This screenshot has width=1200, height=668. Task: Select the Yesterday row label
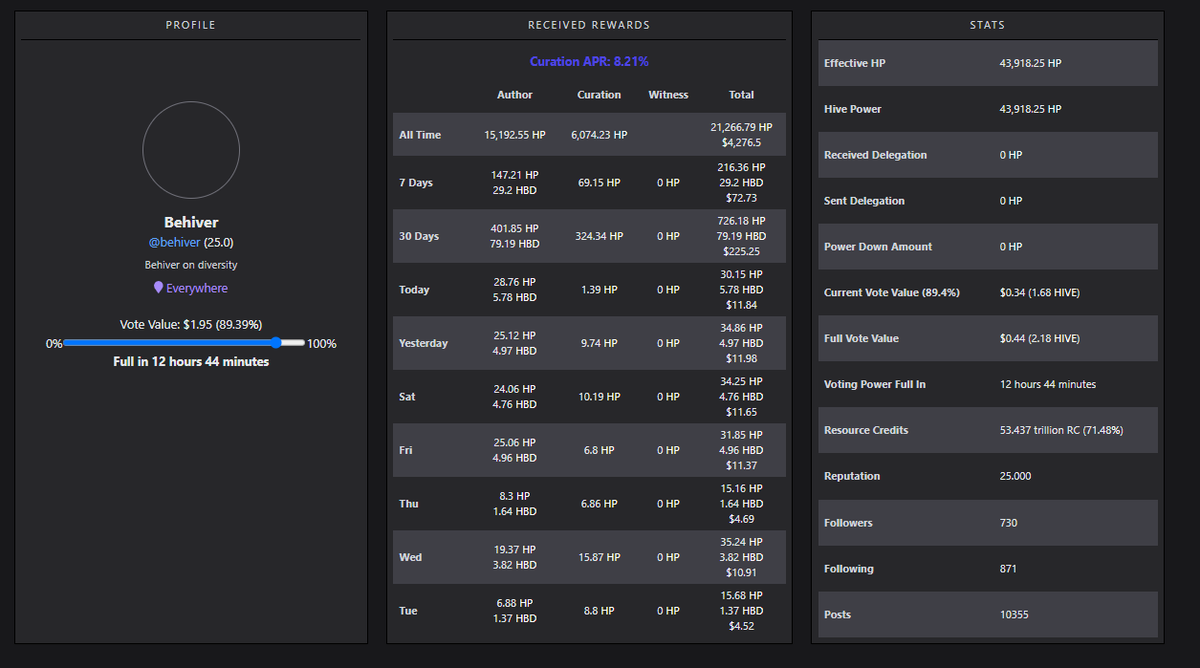[x=423, y=343]
